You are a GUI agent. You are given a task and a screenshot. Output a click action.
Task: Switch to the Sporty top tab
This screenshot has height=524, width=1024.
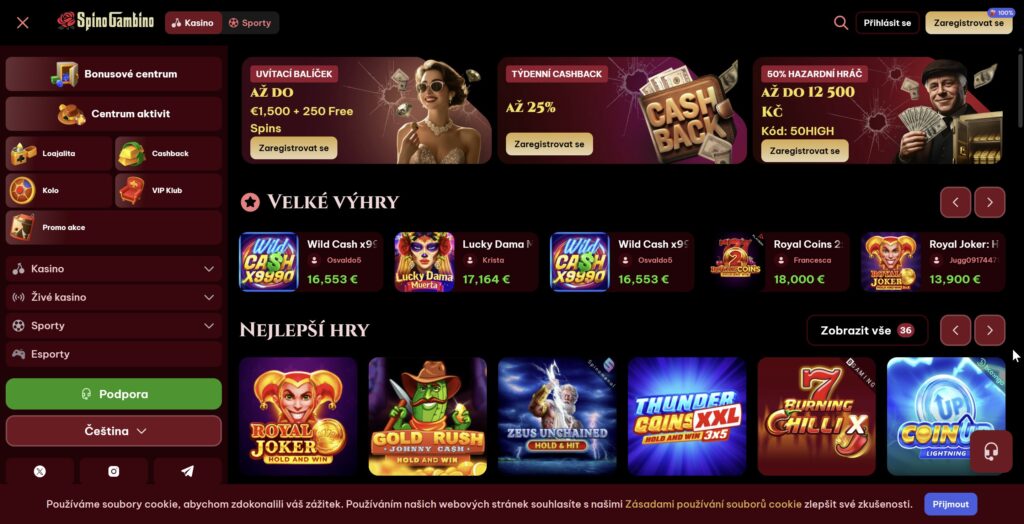click(x=249, y=23)
